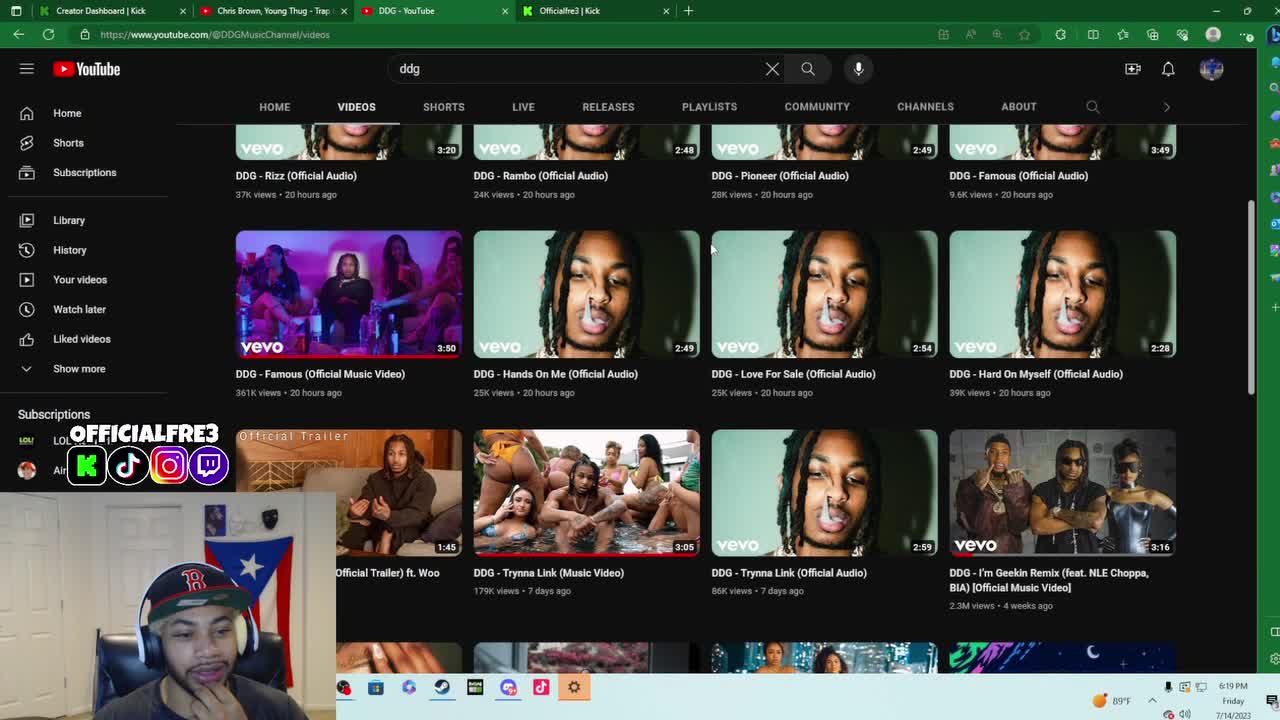Image resolution: width=1280 pixels, height=720 pixels.
Task: Open DDG - Hands On Me (Official Audio) title
Action: [556, 374]
